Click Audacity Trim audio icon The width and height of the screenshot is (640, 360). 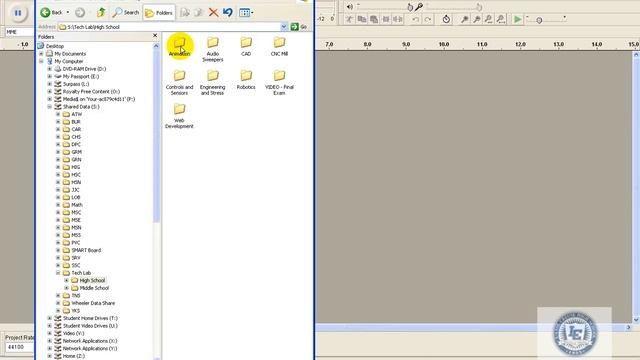click(386, 19)
